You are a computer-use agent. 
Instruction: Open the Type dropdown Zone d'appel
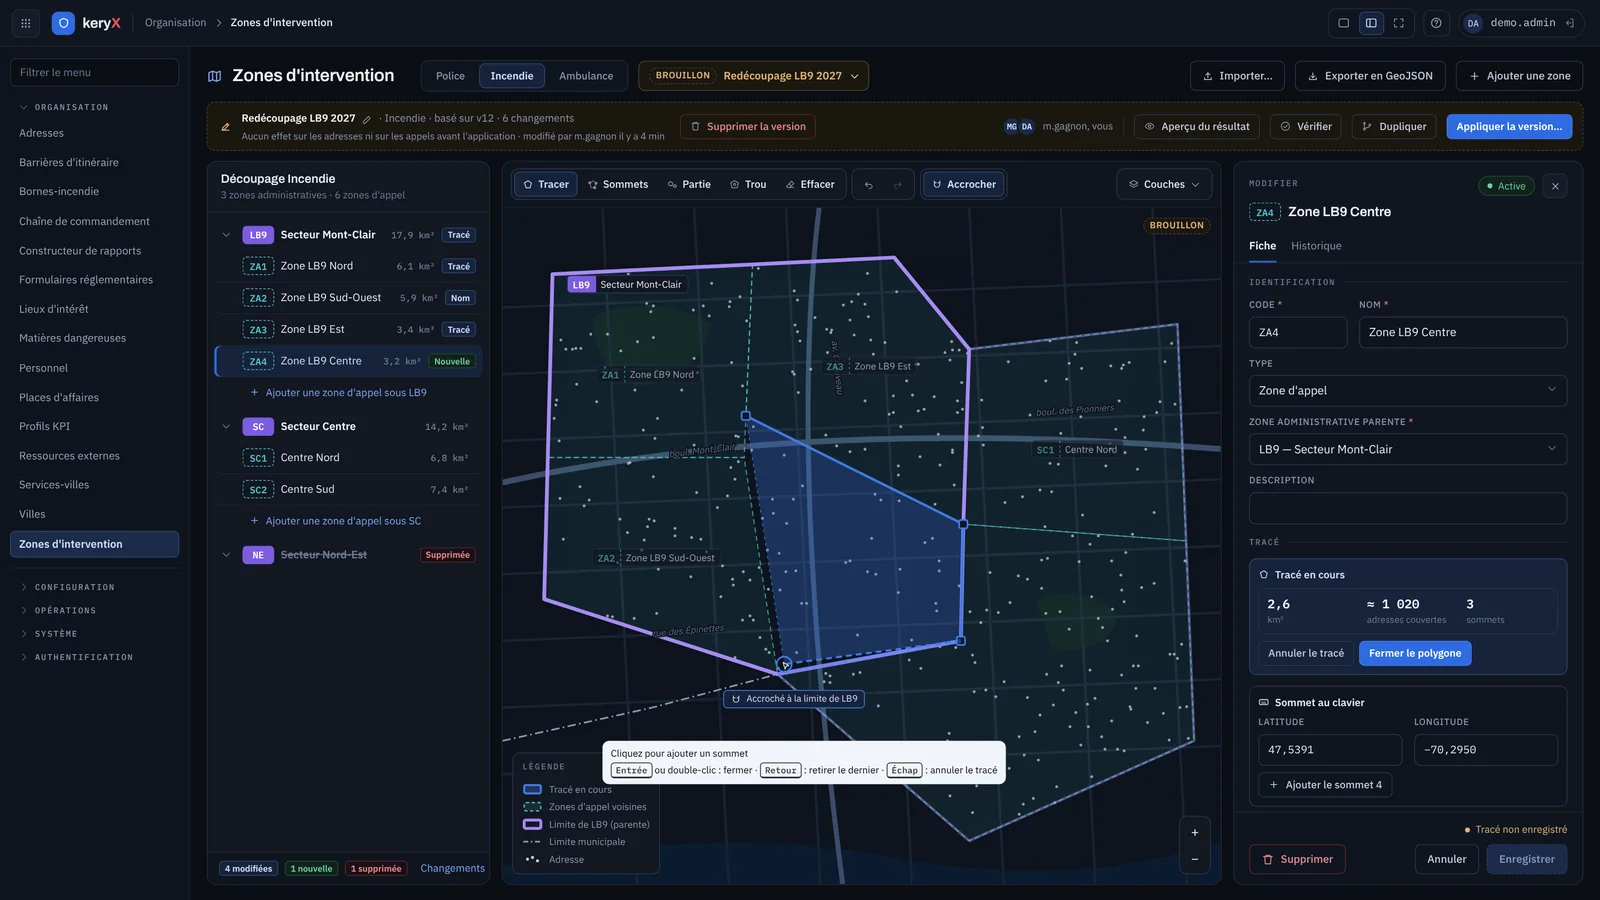coord(1407,391)
